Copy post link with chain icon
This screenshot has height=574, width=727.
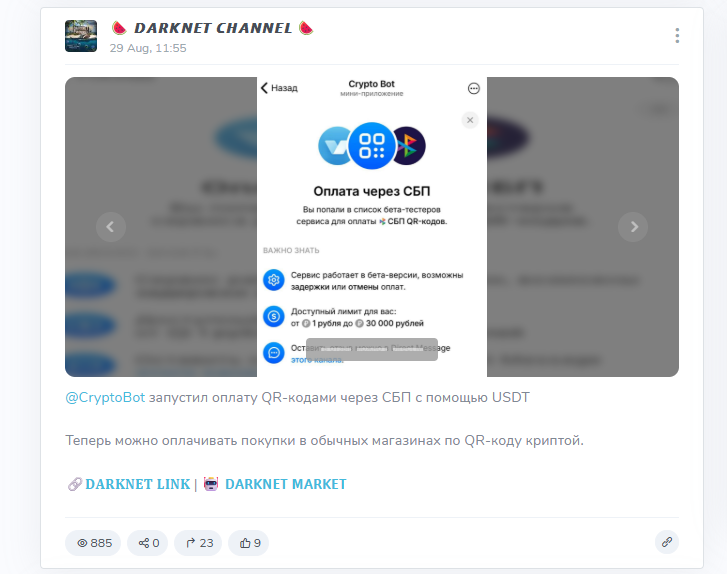click(667, 542)
